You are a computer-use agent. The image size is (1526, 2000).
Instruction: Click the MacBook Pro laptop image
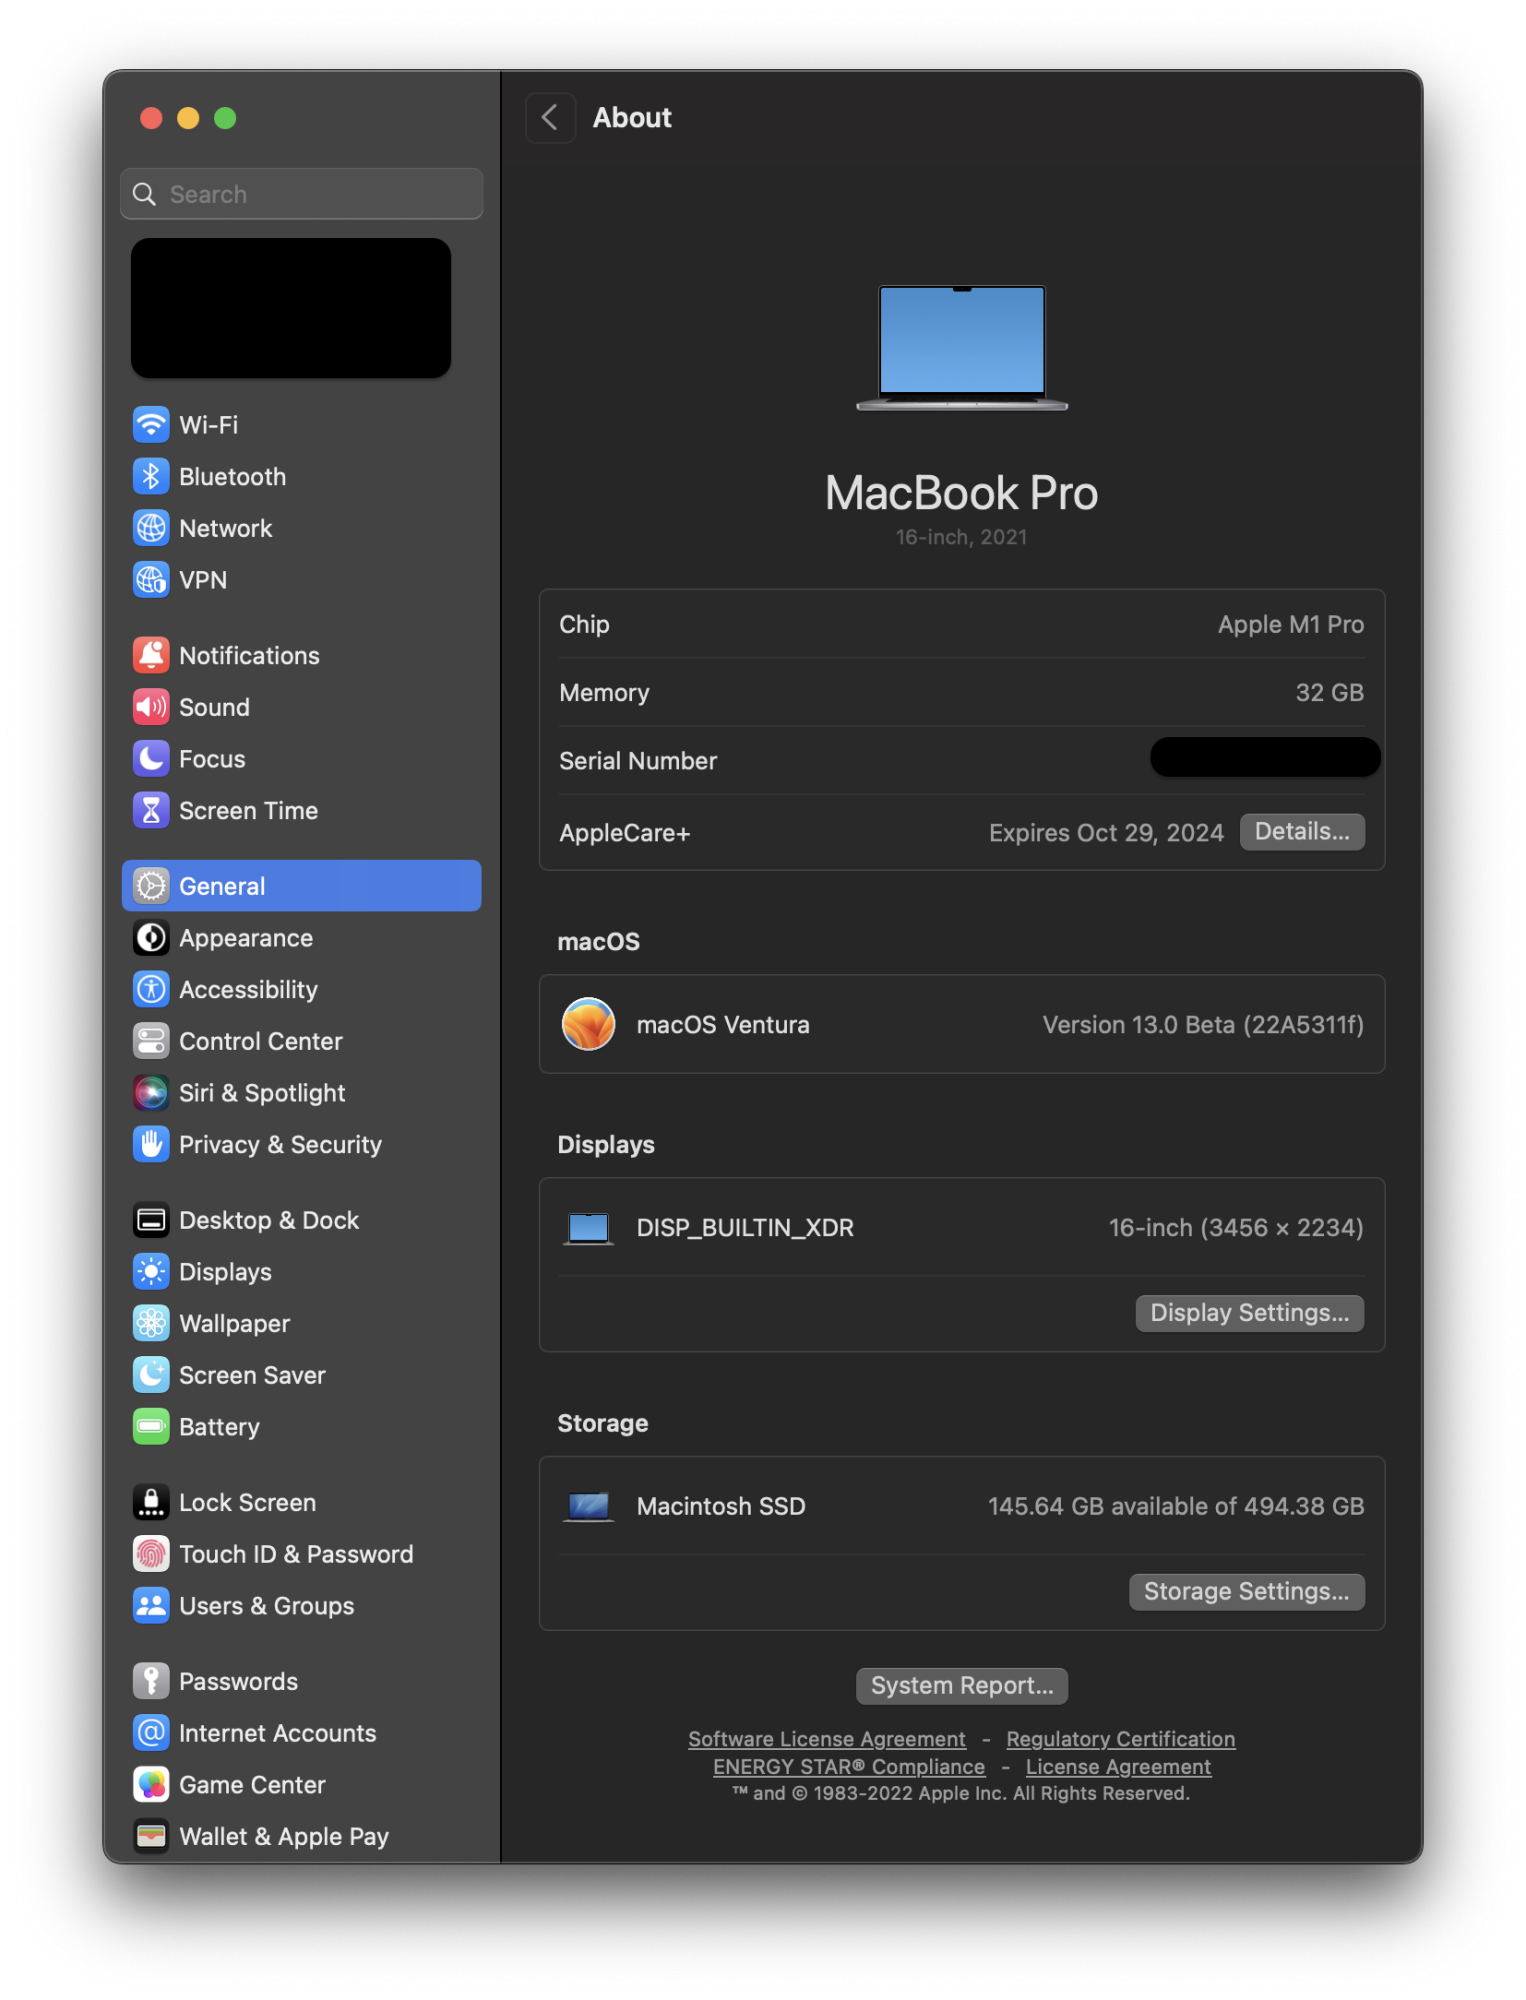coord(962,348)
